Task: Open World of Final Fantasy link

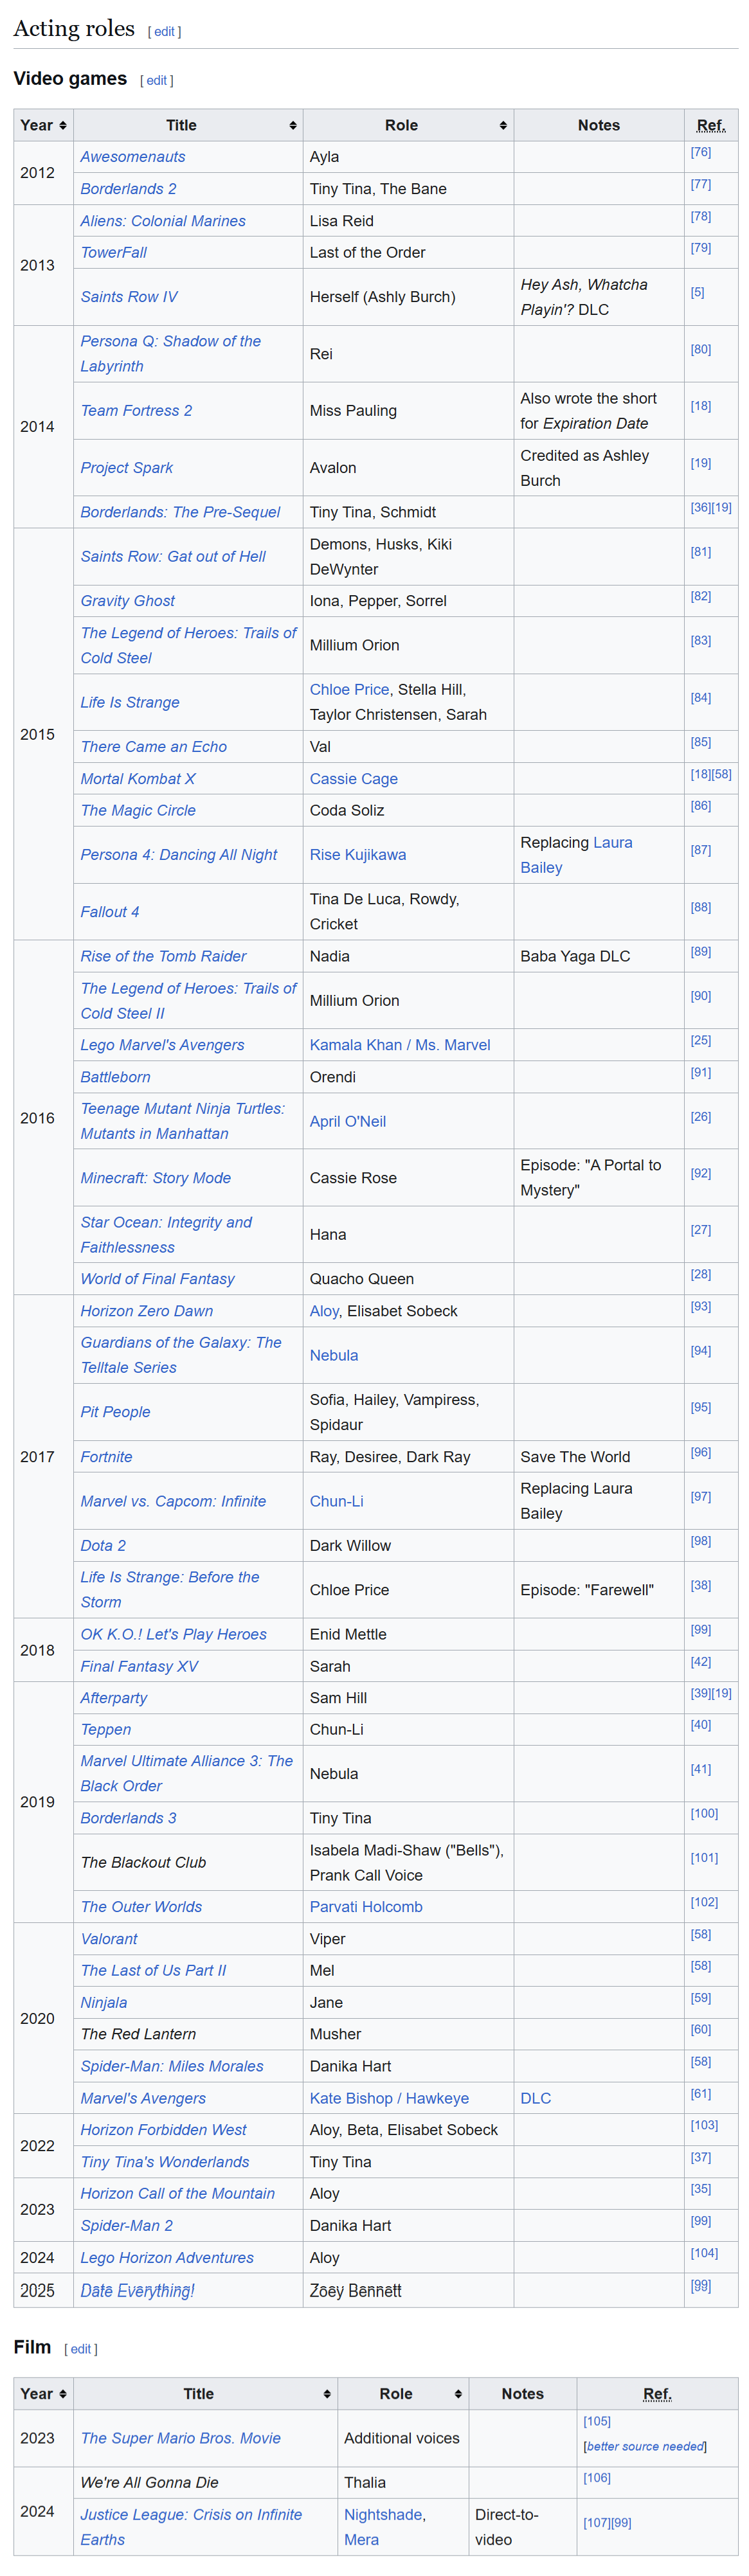Action: pyautogui.click(x=158, y=1279)
